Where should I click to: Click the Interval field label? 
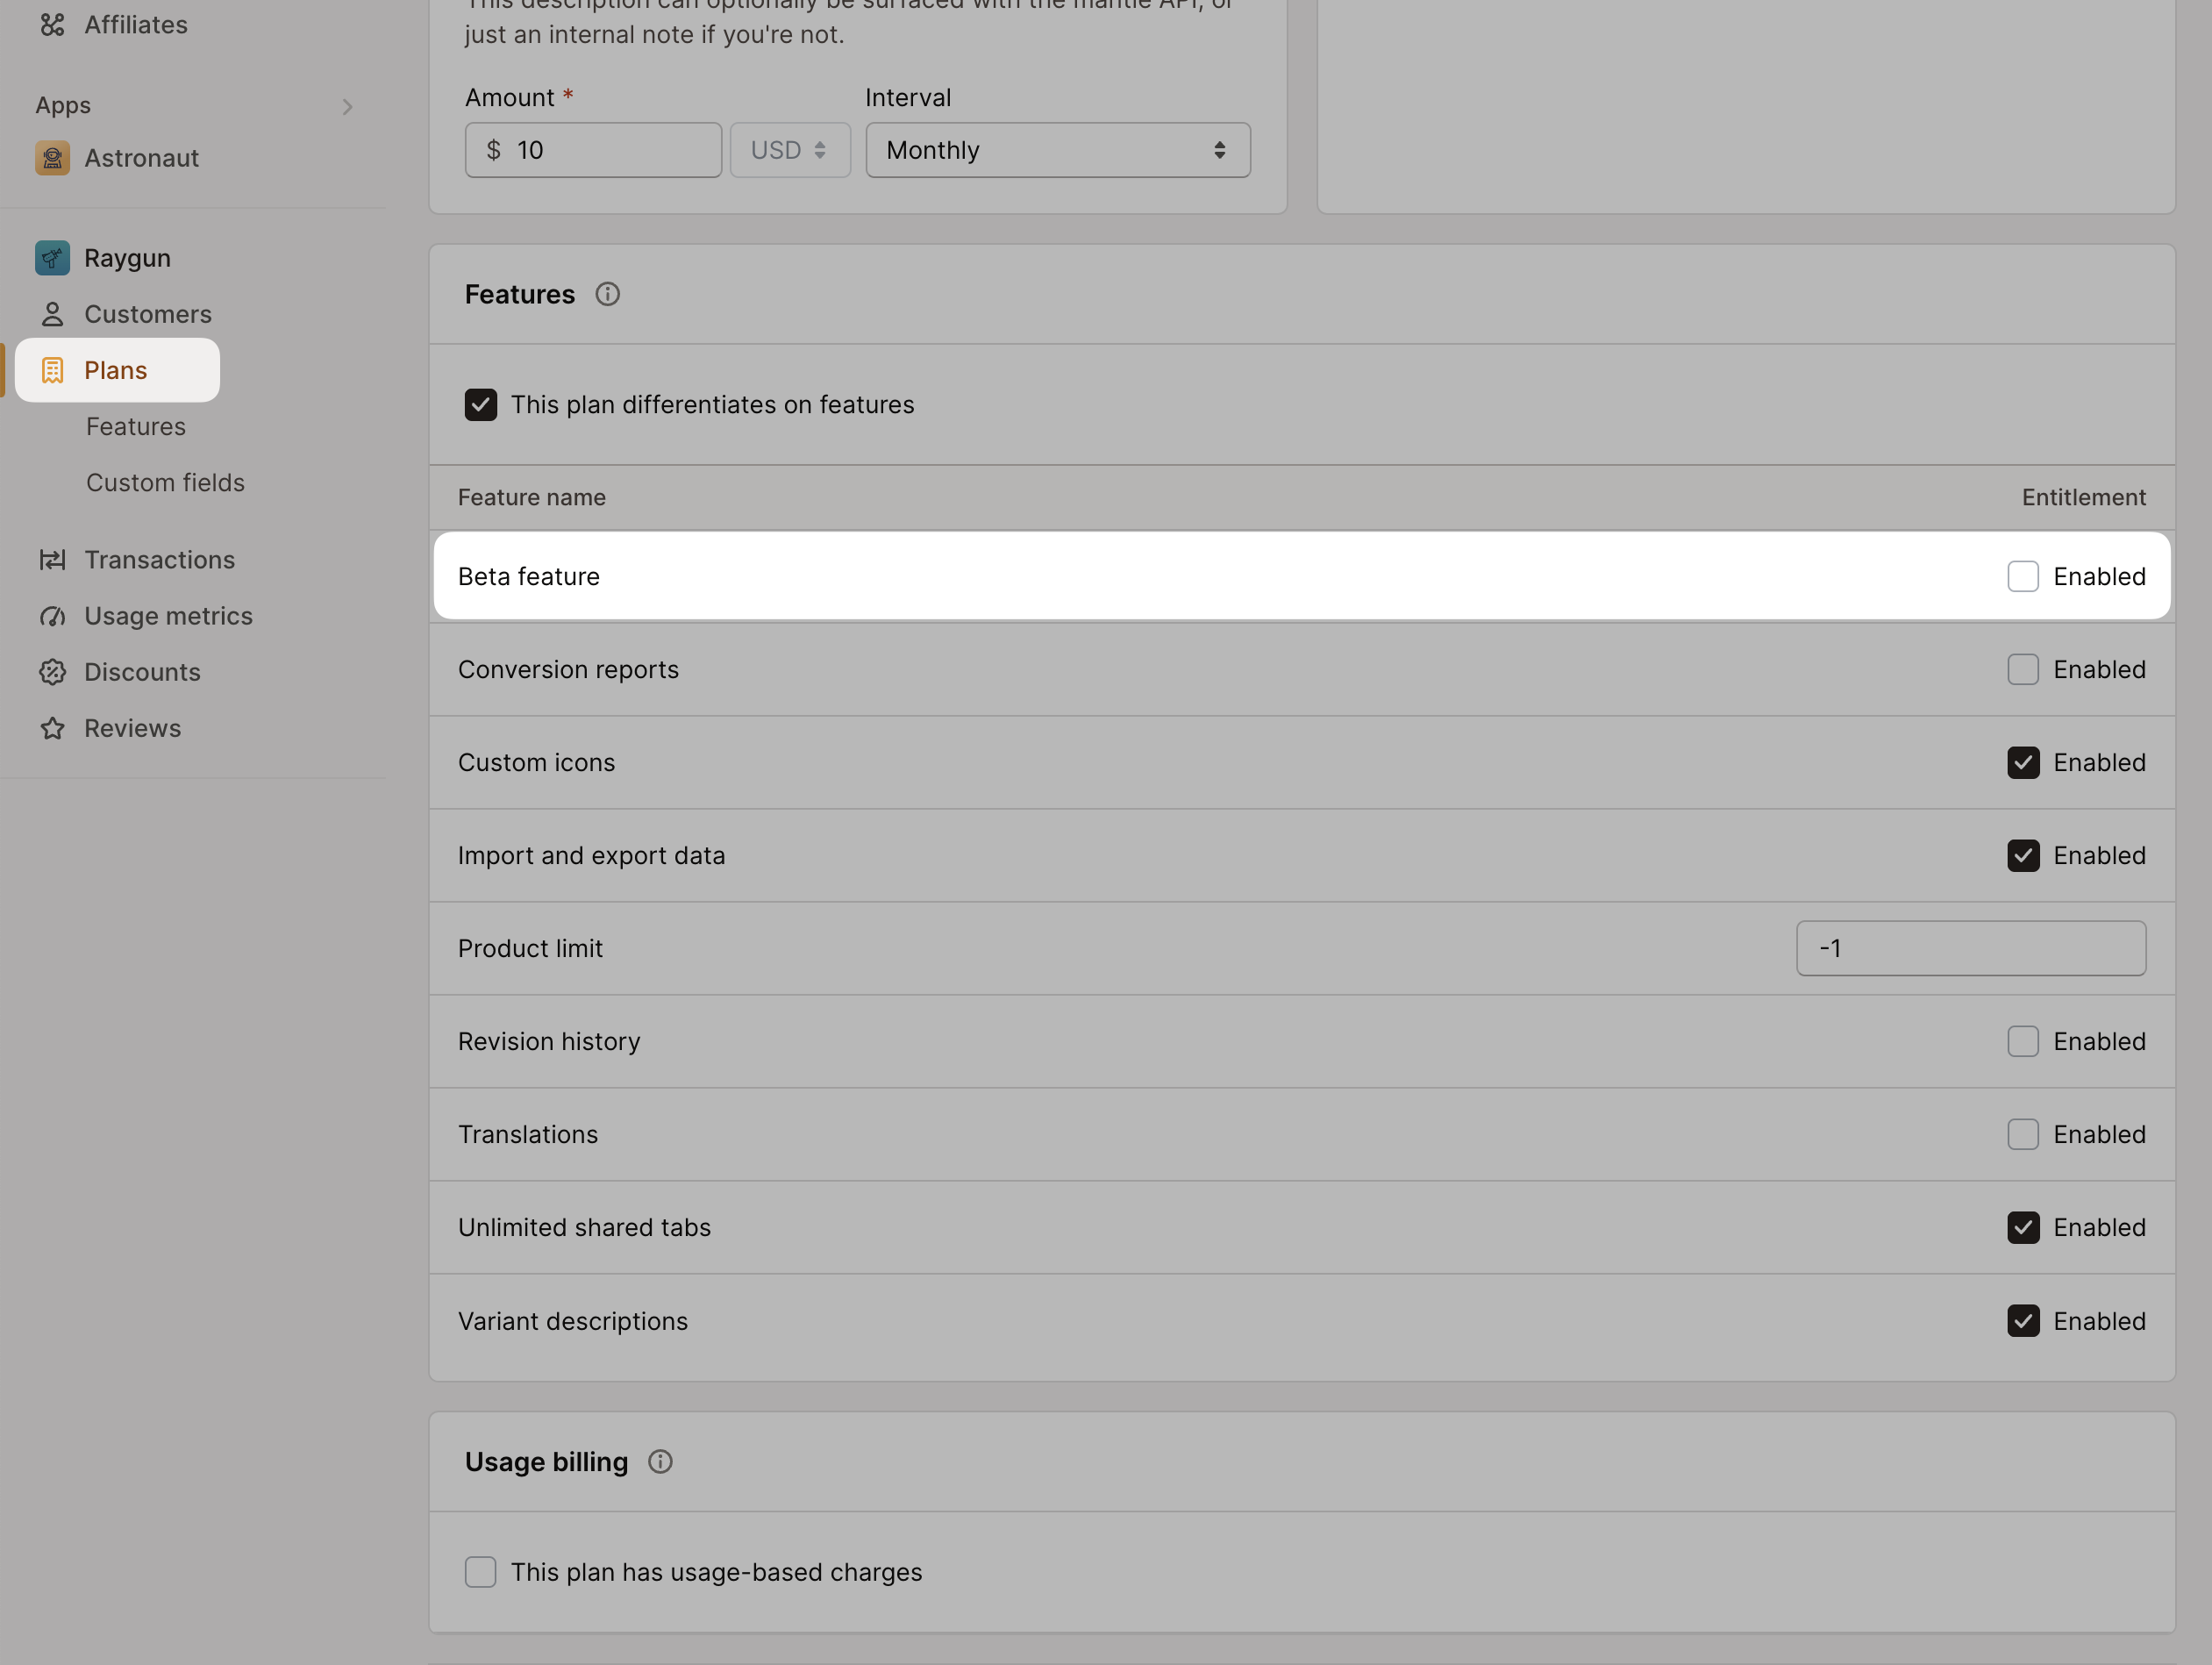(908, 97)
